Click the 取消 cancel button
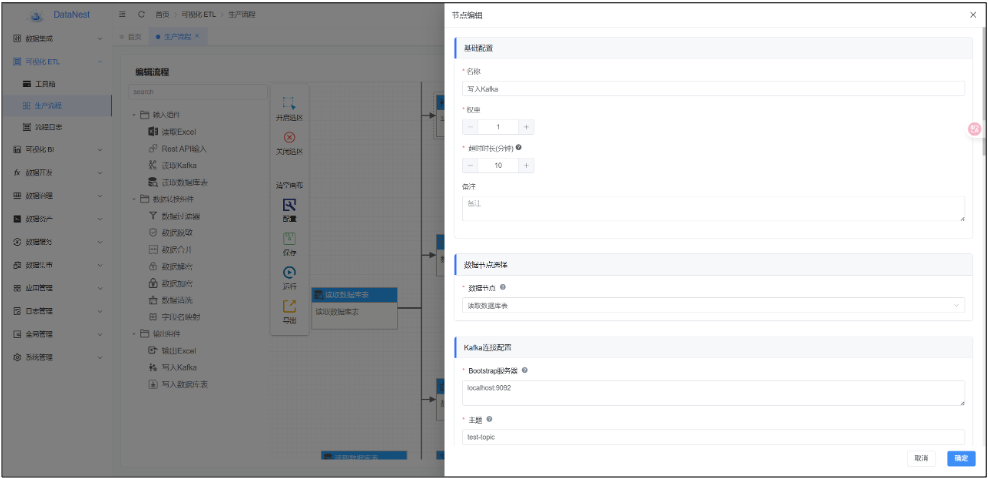The width and height of the screenshot is (988, 478). (x=921, y=458)
